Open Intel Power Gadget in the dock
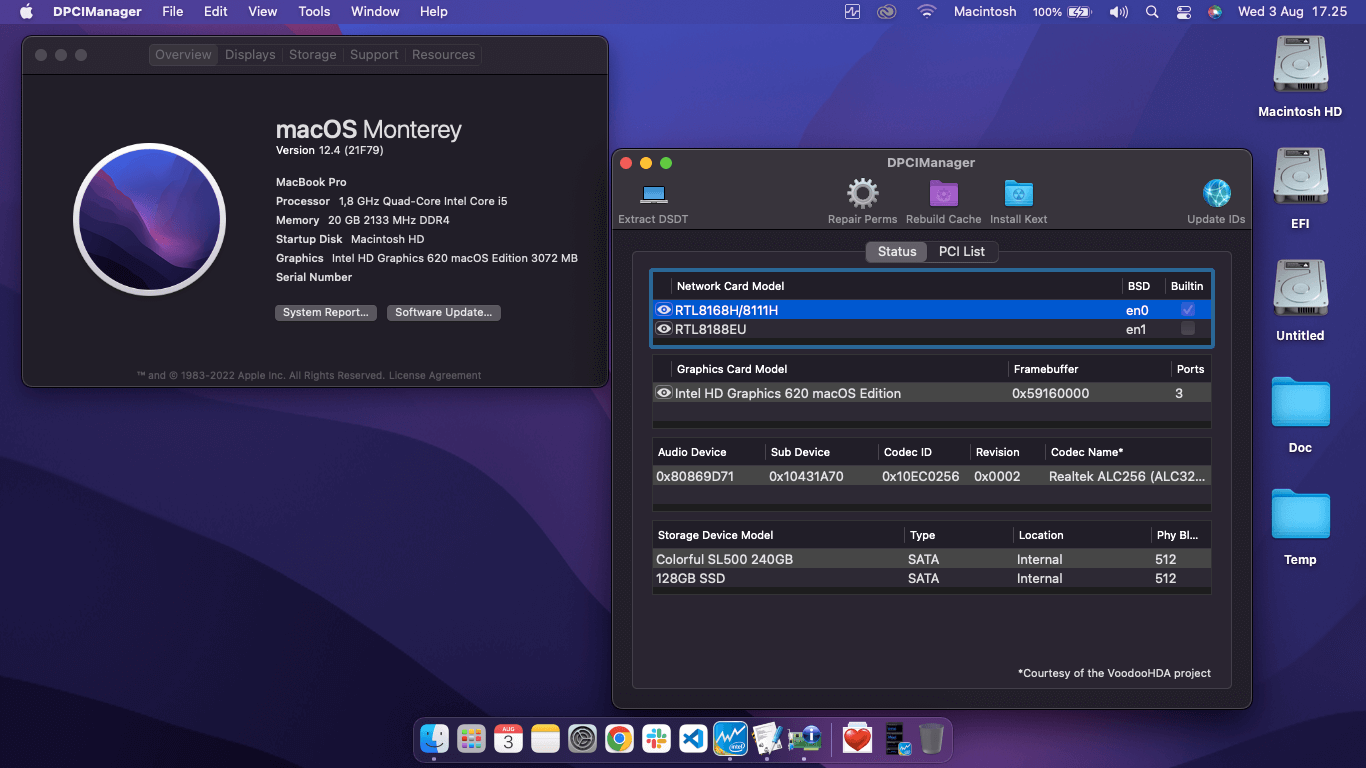This screenshot has width=1366, height=768. (x=730, y=739)
